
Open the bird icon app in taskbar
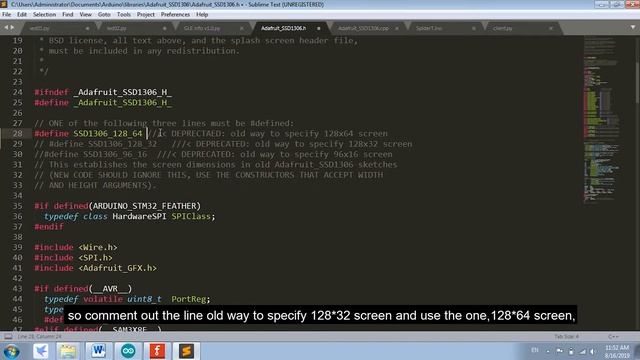click(41, 351)
